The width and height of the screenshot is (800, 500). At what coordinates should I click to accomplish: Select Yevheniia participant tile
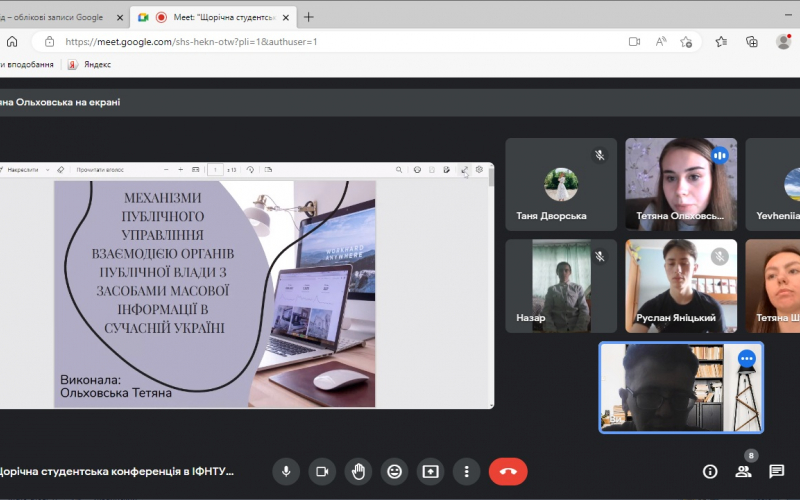pos(773,184)
